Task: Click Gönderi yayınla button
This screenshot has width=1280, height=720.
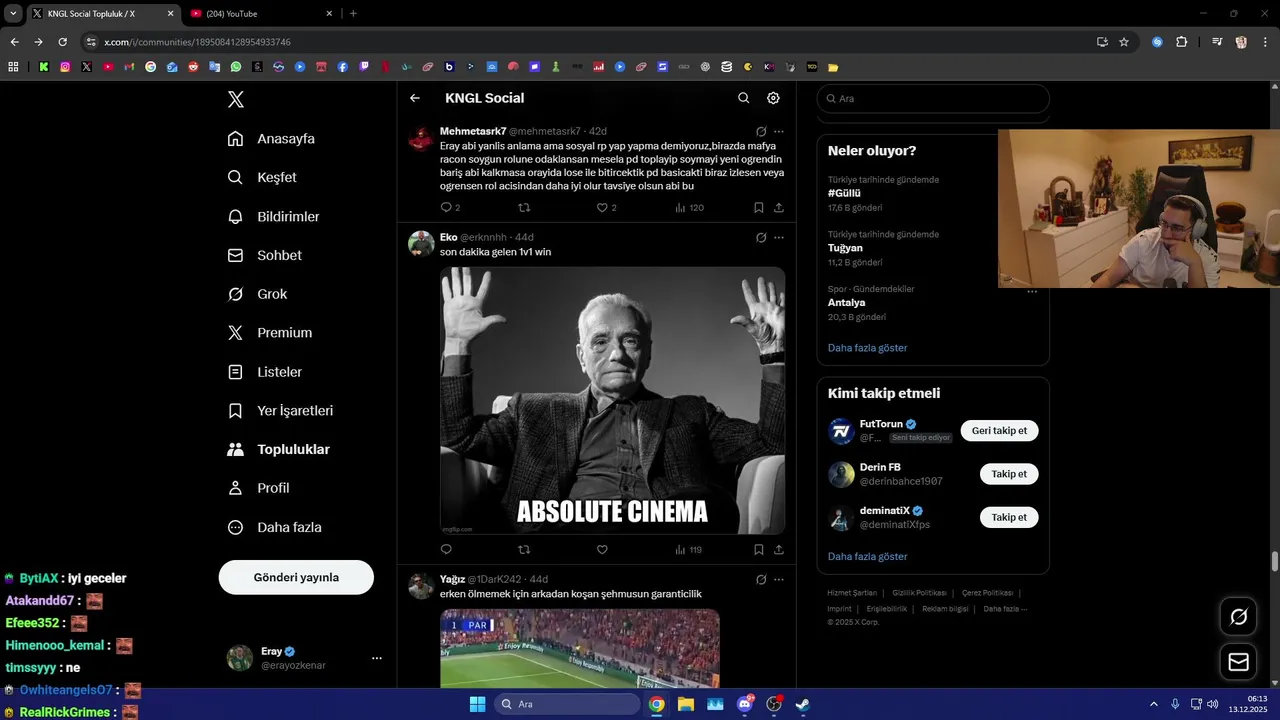Action: click(x=296, y=577)
